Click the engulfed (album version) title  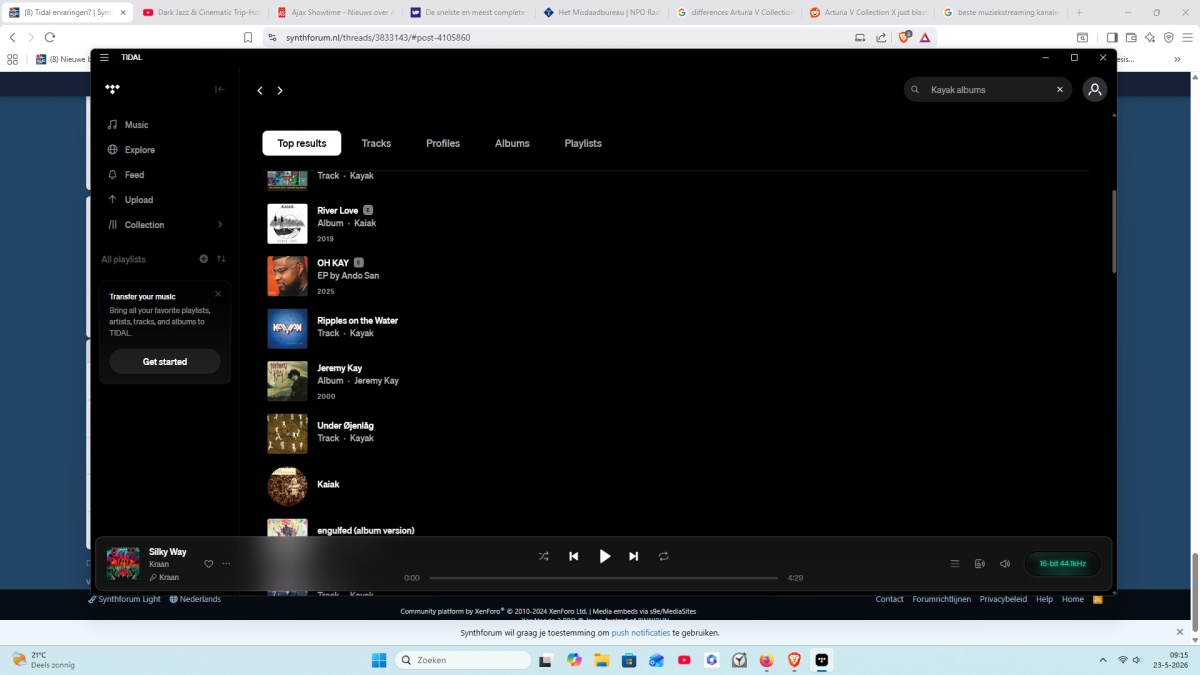(x=365, y=531)
